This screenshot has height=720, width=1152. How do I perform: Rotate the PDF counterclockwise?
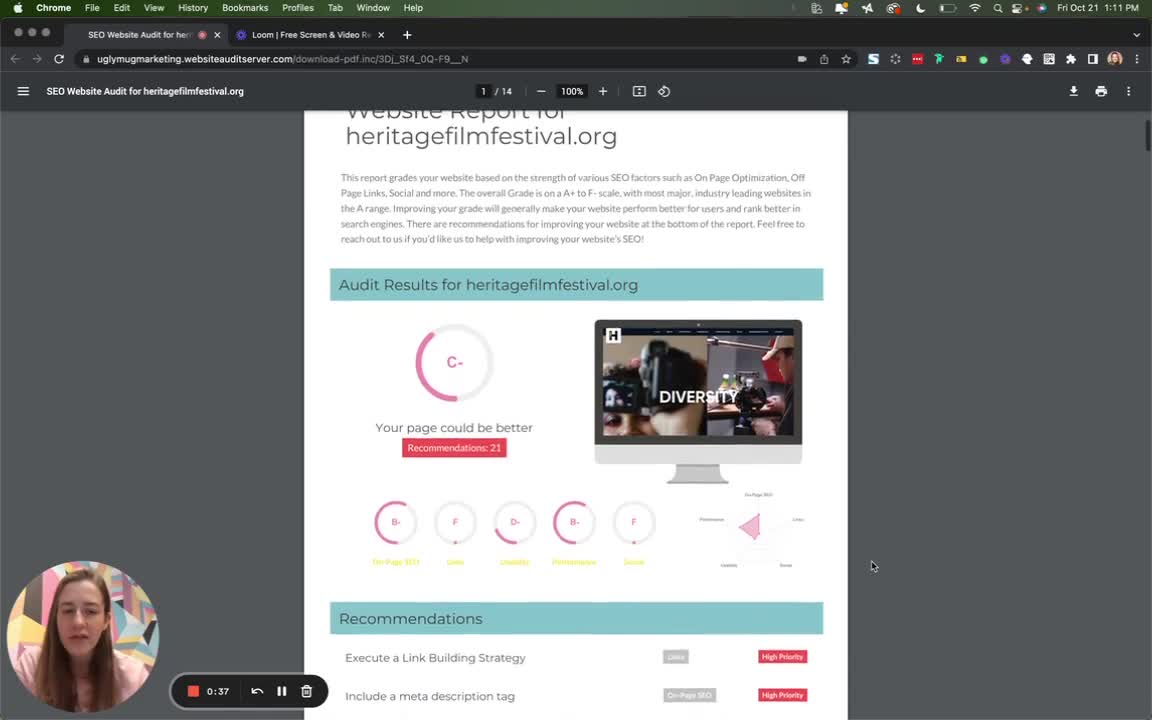664,91
